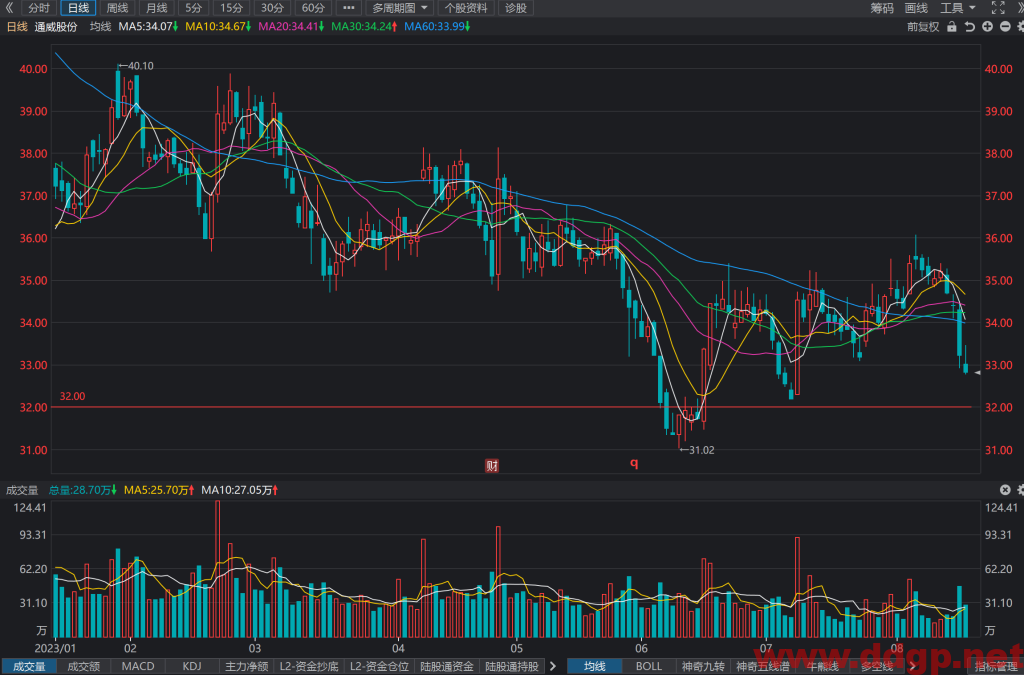This screenshot has width=1024, height=675.
Task: Close the 成交量 volume sub-panel
Action: click(1005, 490)
